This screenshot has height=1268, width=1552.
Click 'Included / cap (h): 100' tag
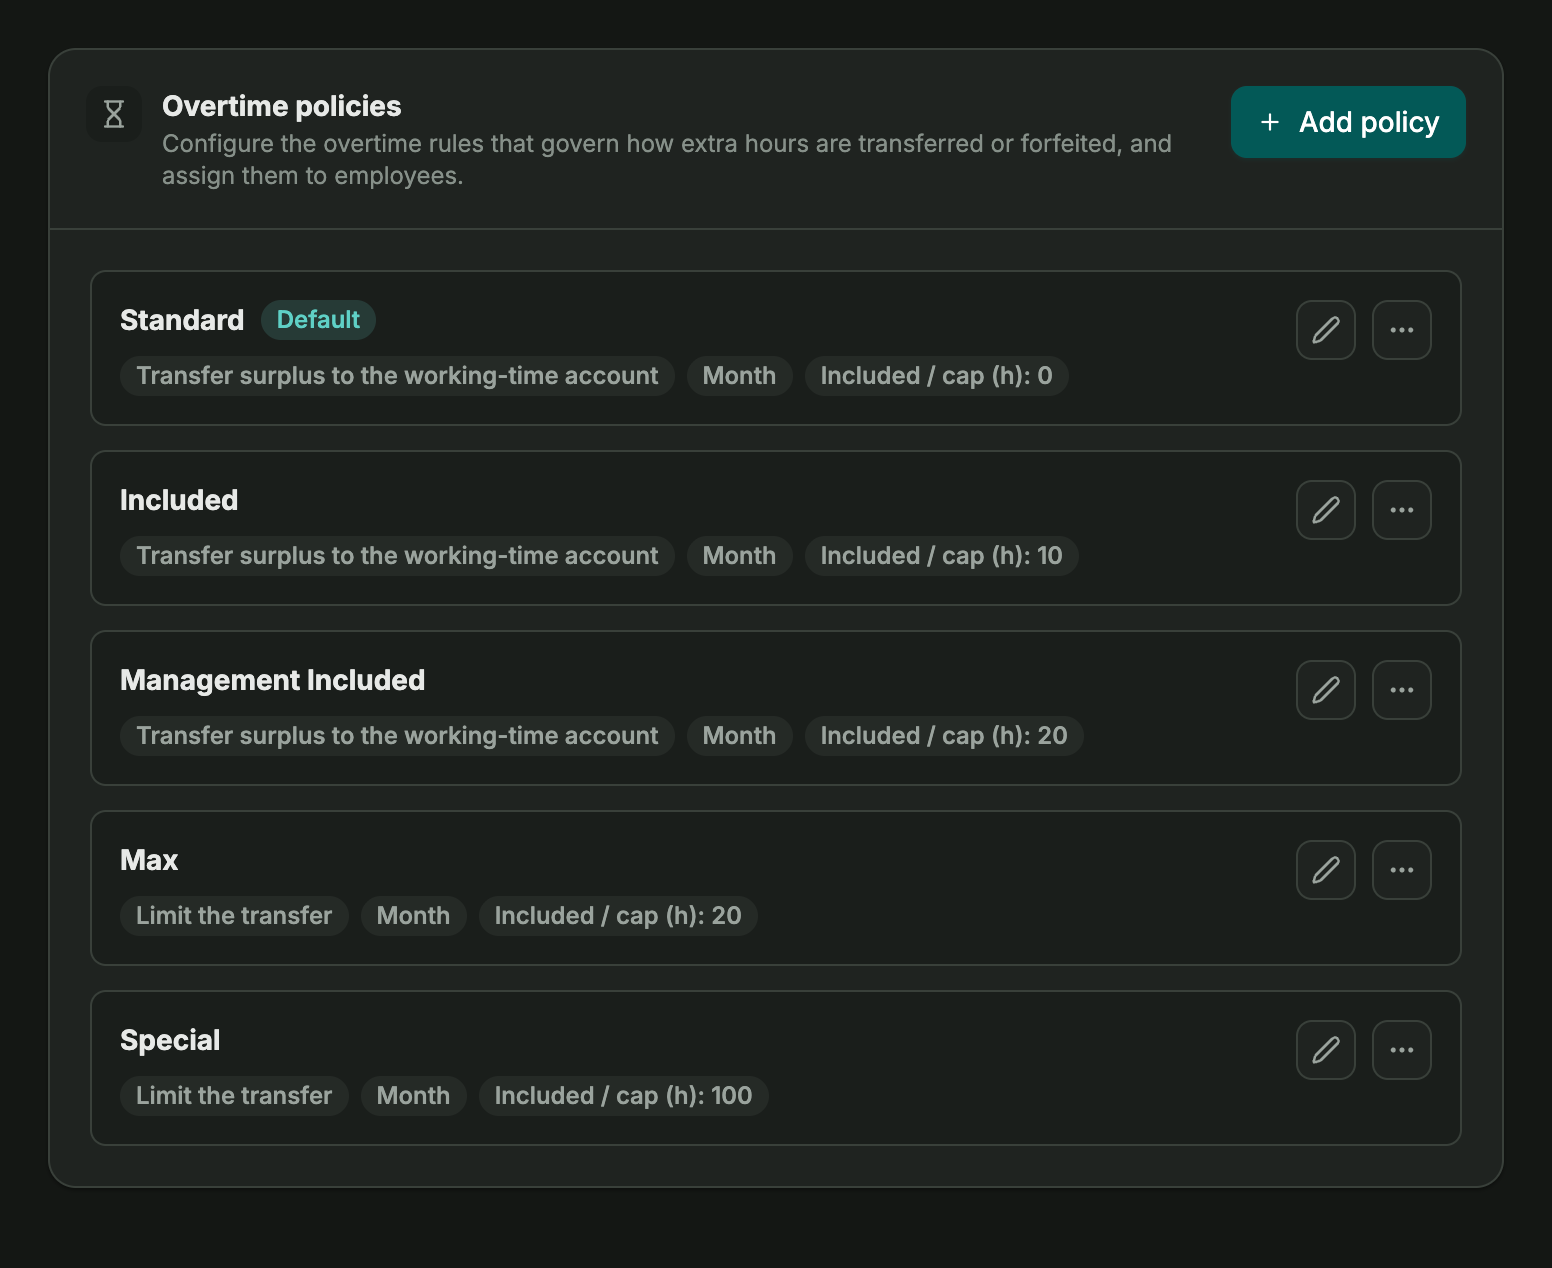(624, 1096)
